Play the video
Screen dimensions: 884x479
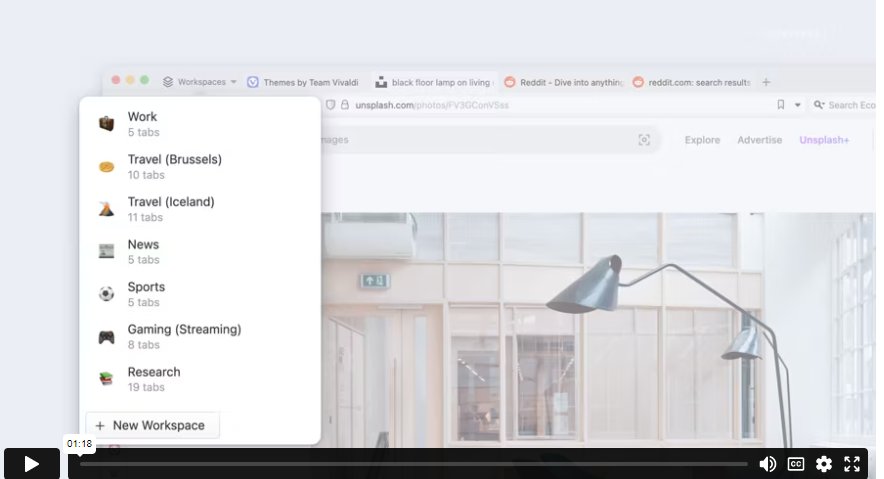coord(31,464)
